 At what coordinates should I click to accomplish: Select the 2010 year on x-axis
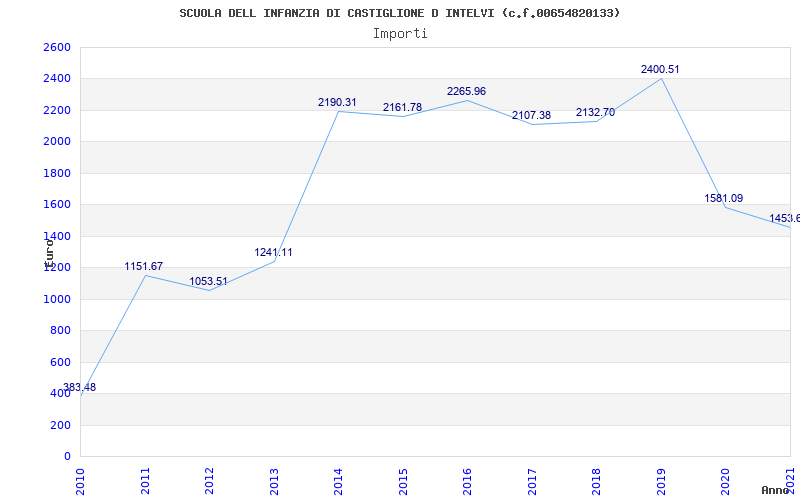click(80, 481)
